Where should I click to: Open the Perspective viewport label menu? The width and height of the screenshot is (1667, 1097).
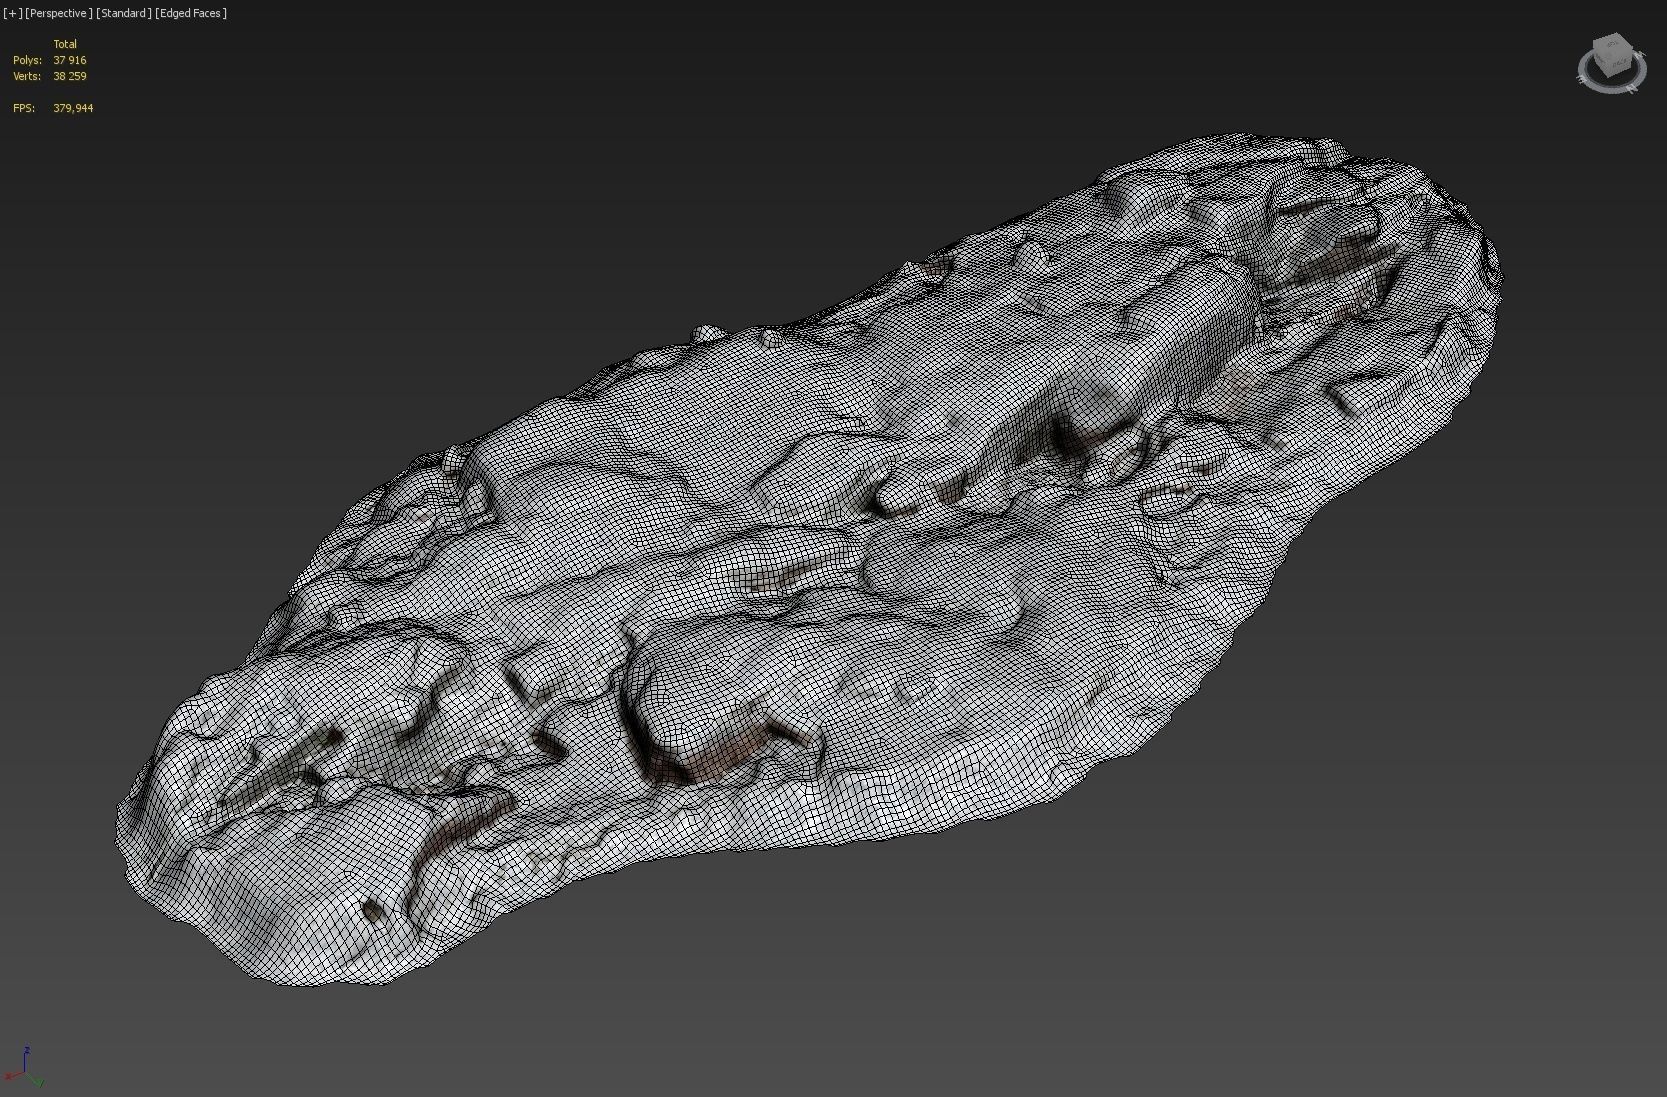pyautogui.click(x=59, y=13)
